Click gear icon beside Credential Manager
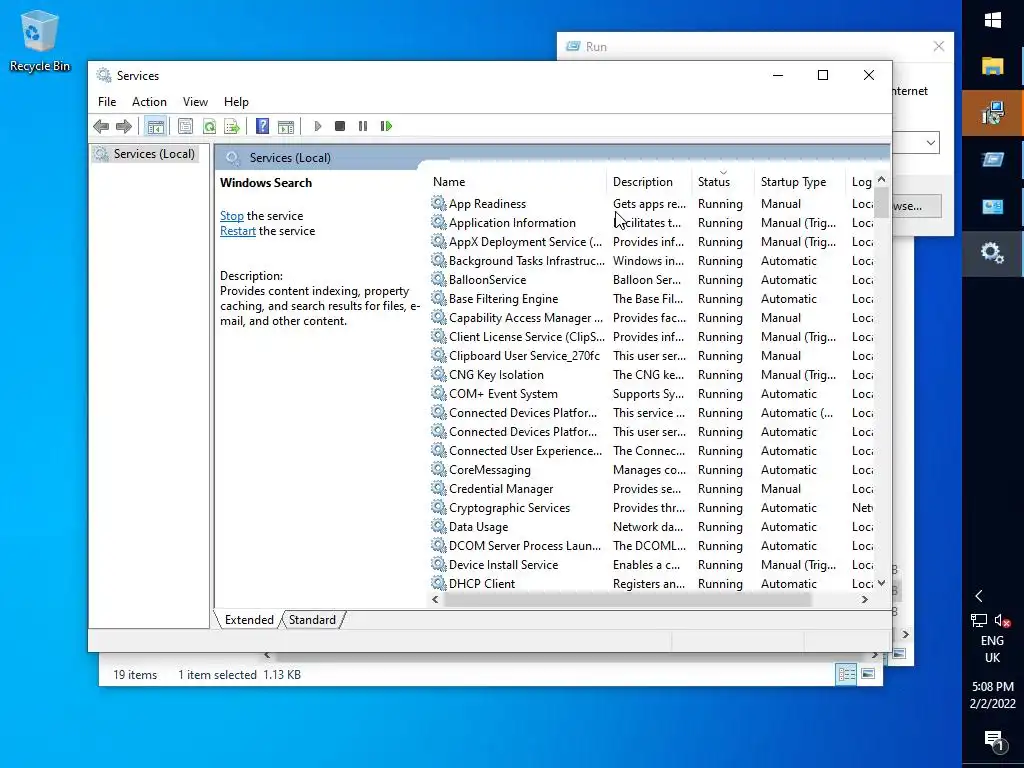Image resolution: width=1024 pixels, height=768 pixels. (x=439, y=488)
